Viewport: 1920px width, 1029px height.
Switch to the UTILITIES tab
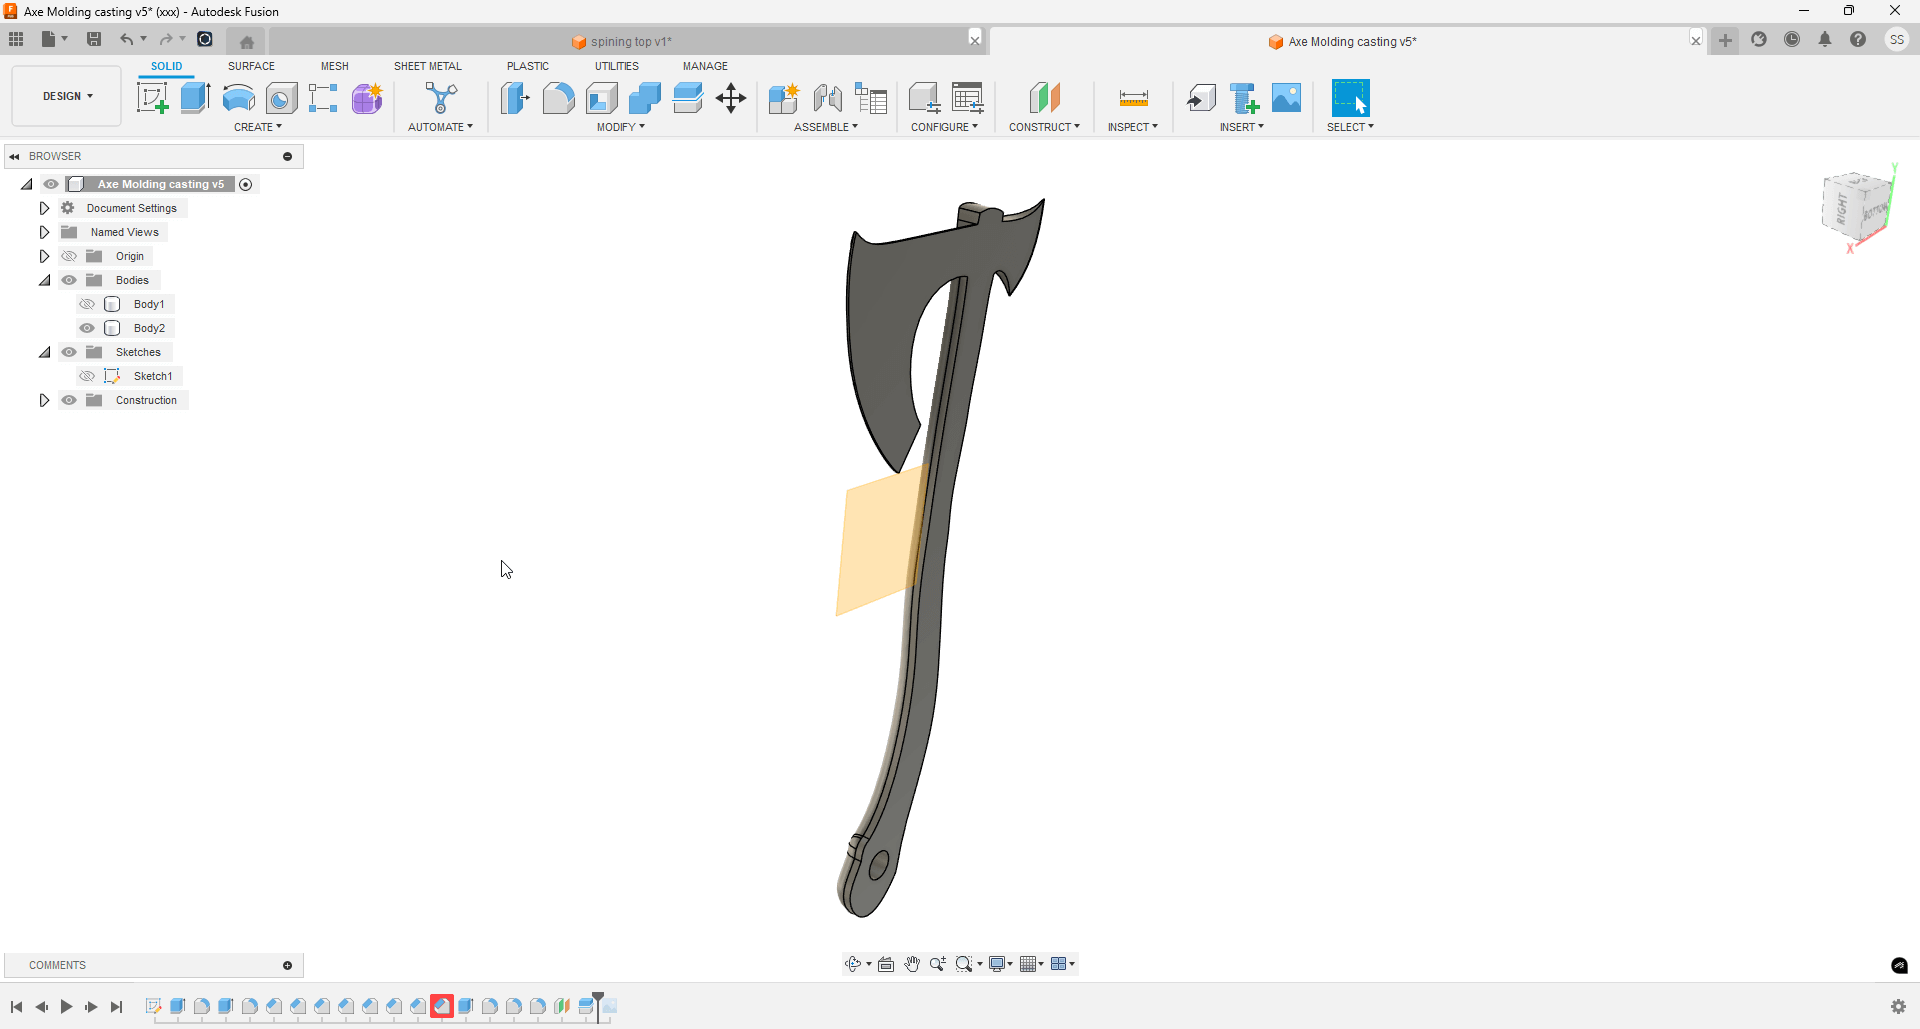coord(617,66)
